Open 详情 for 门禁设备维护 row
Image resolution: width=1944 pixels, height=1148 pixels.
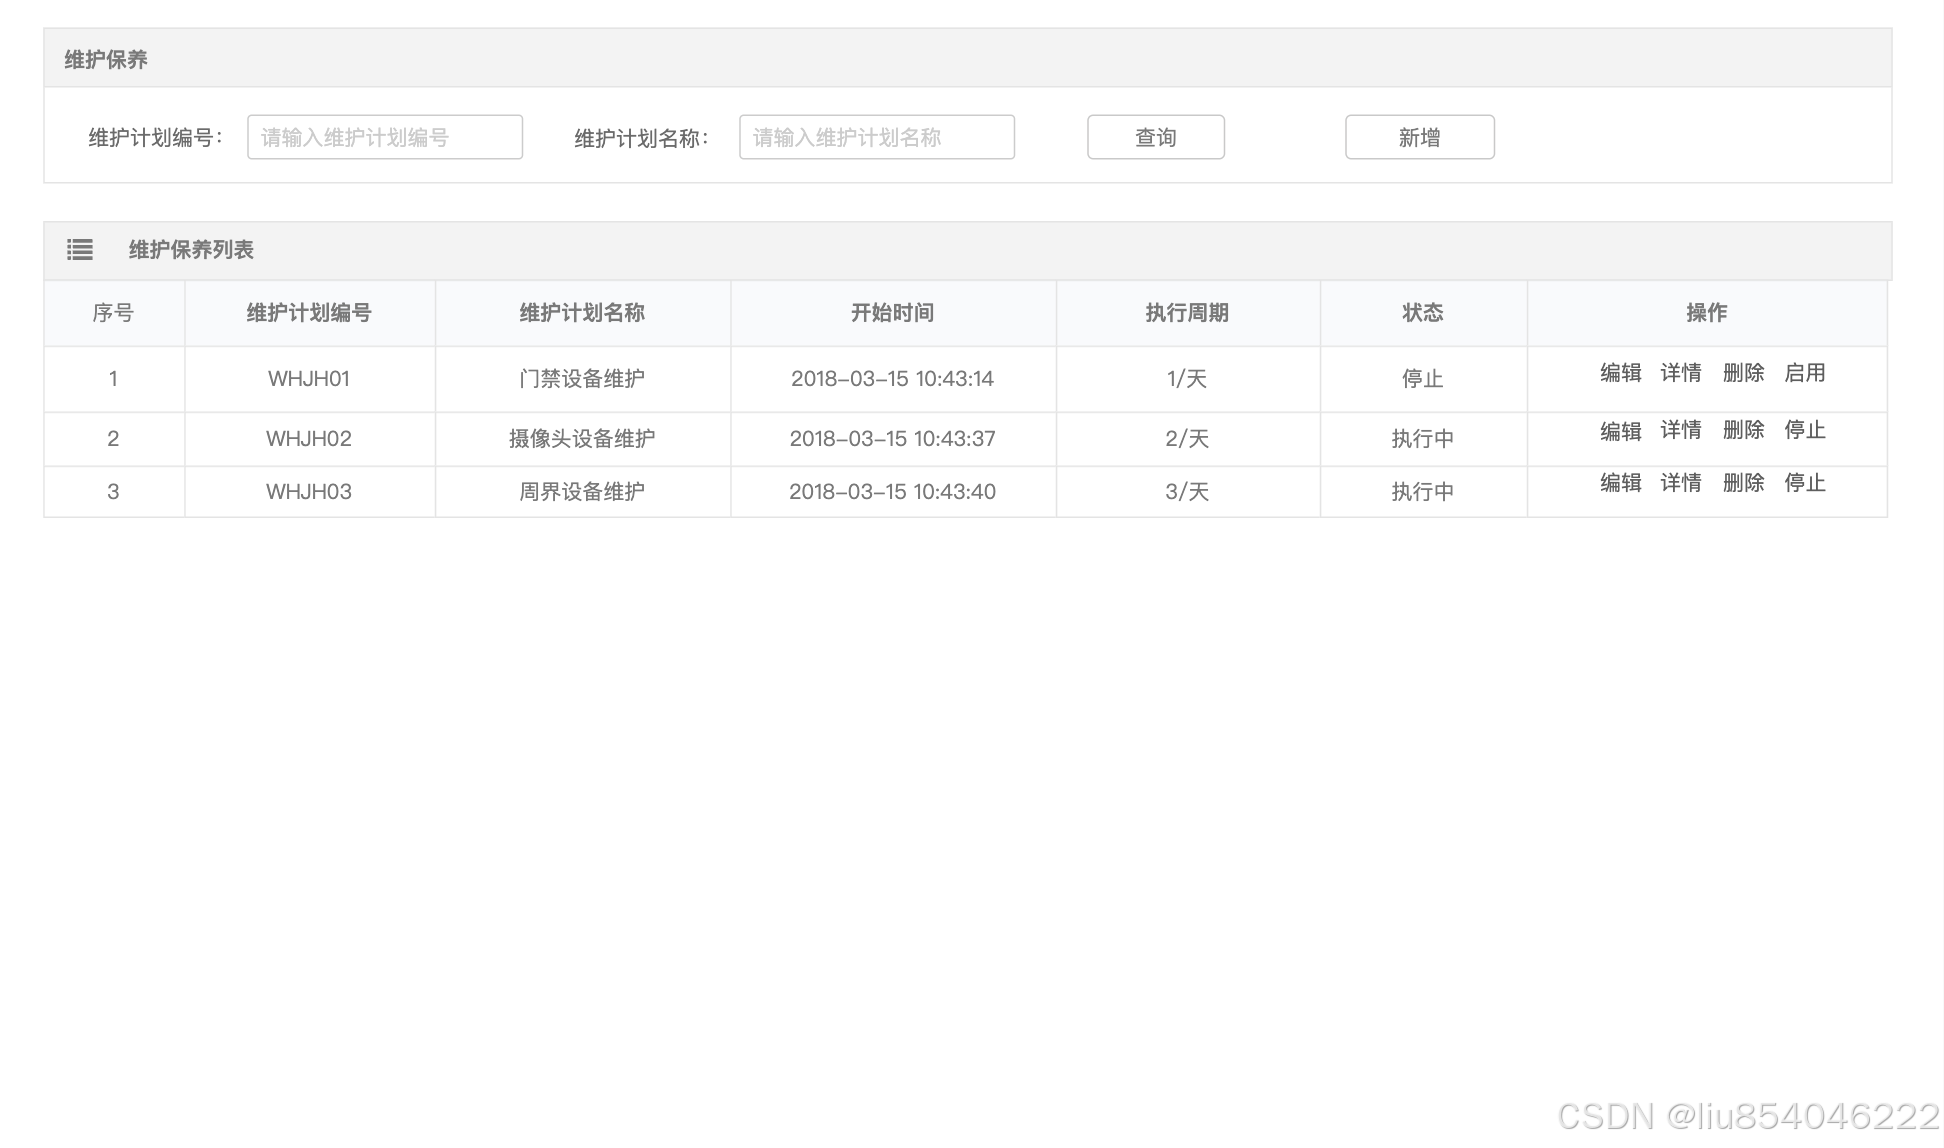[1681, 373]
